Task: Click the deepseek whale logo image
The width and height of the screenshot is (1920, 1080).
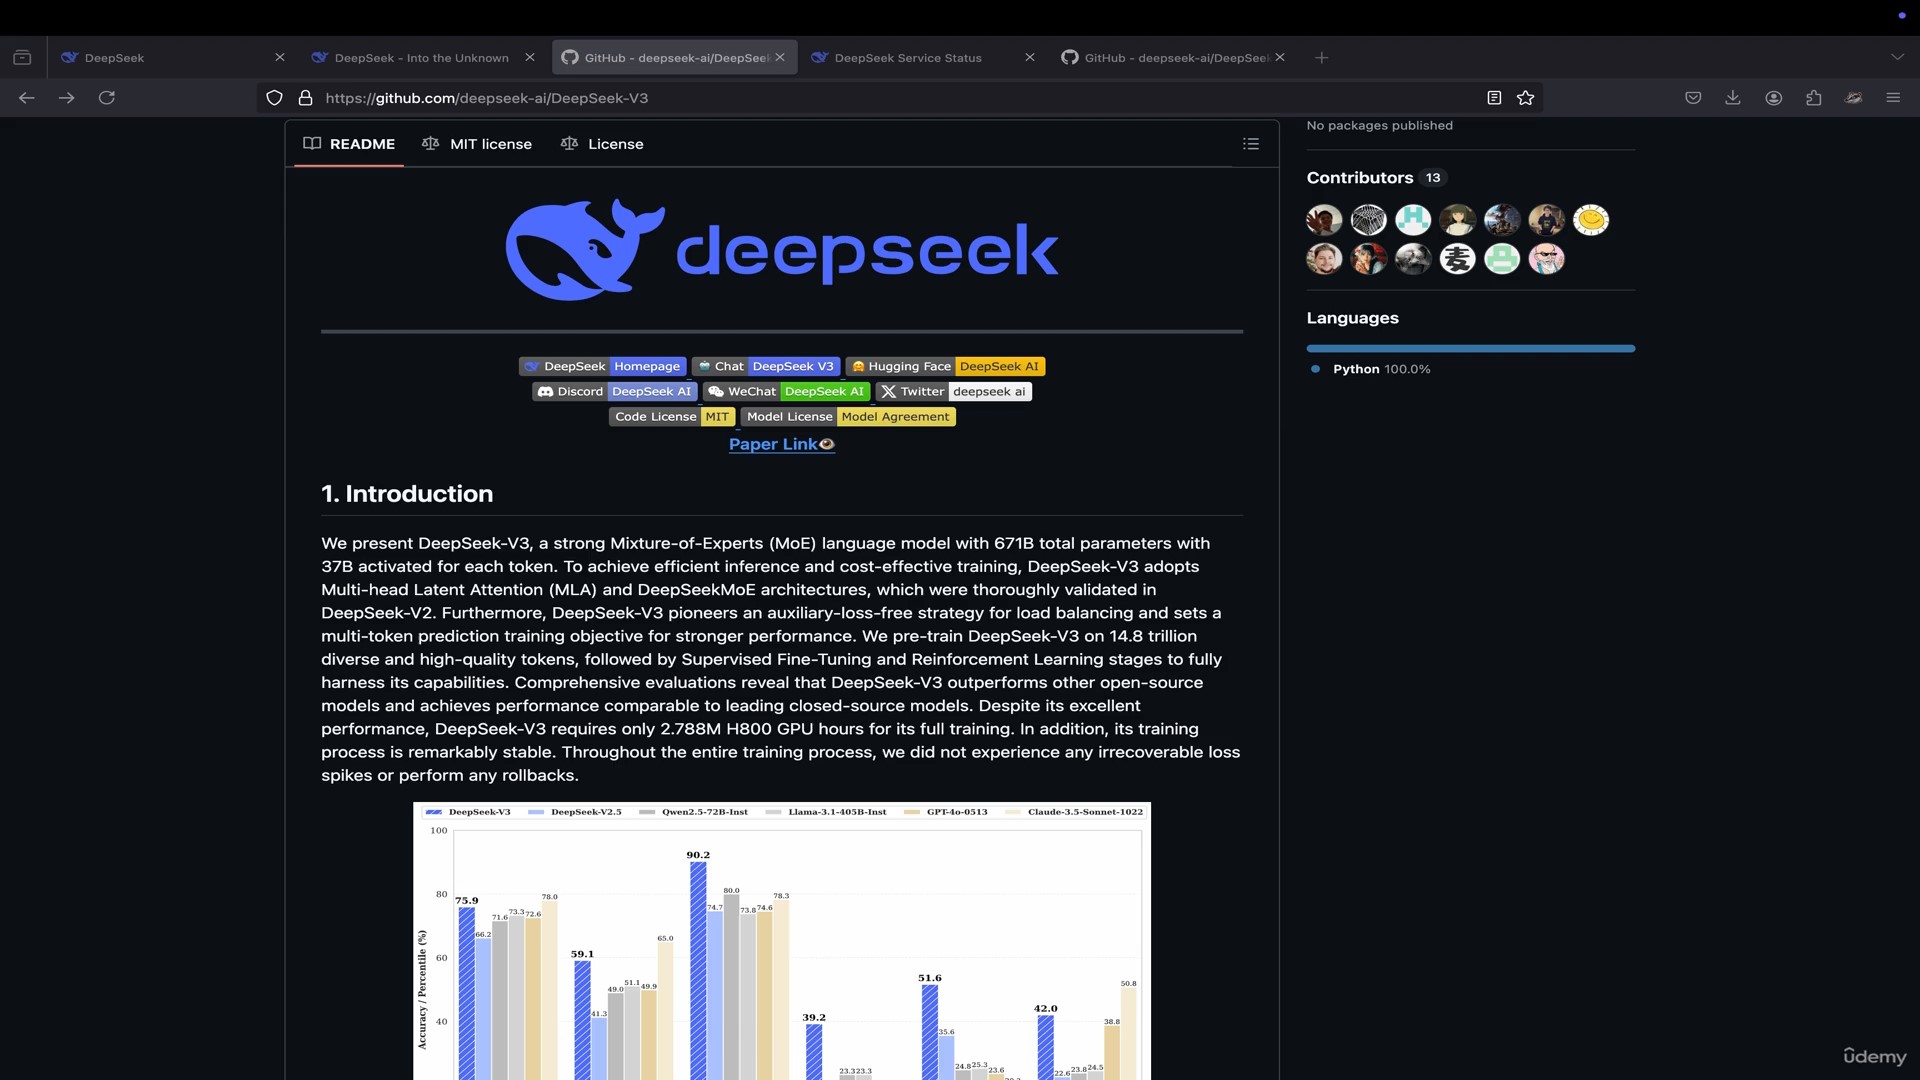Action: click(782, 249)
